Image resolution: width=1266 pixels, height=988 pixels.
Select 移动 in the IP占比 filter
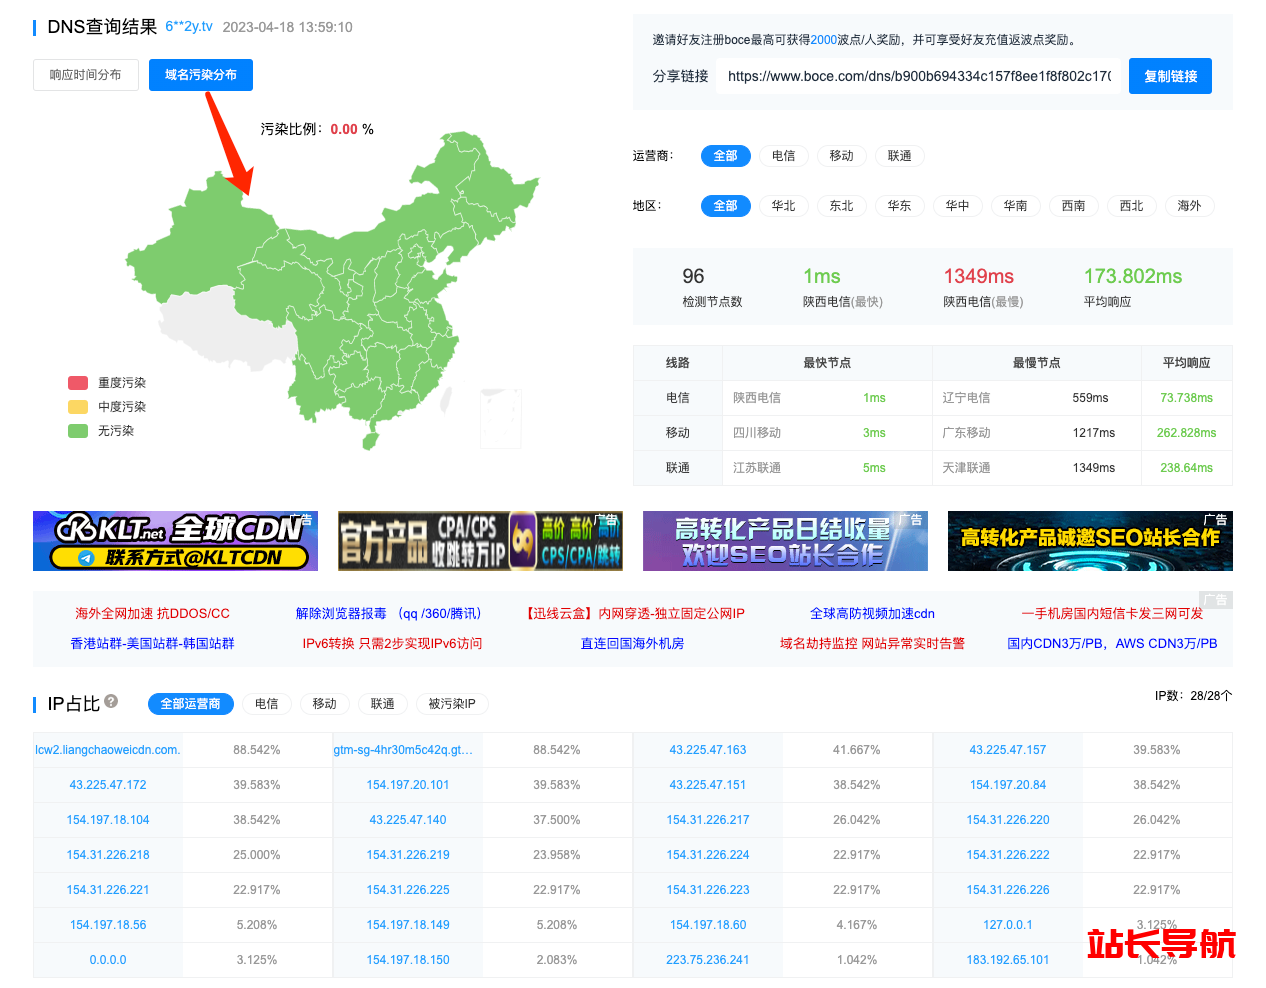tap(325, 704)
